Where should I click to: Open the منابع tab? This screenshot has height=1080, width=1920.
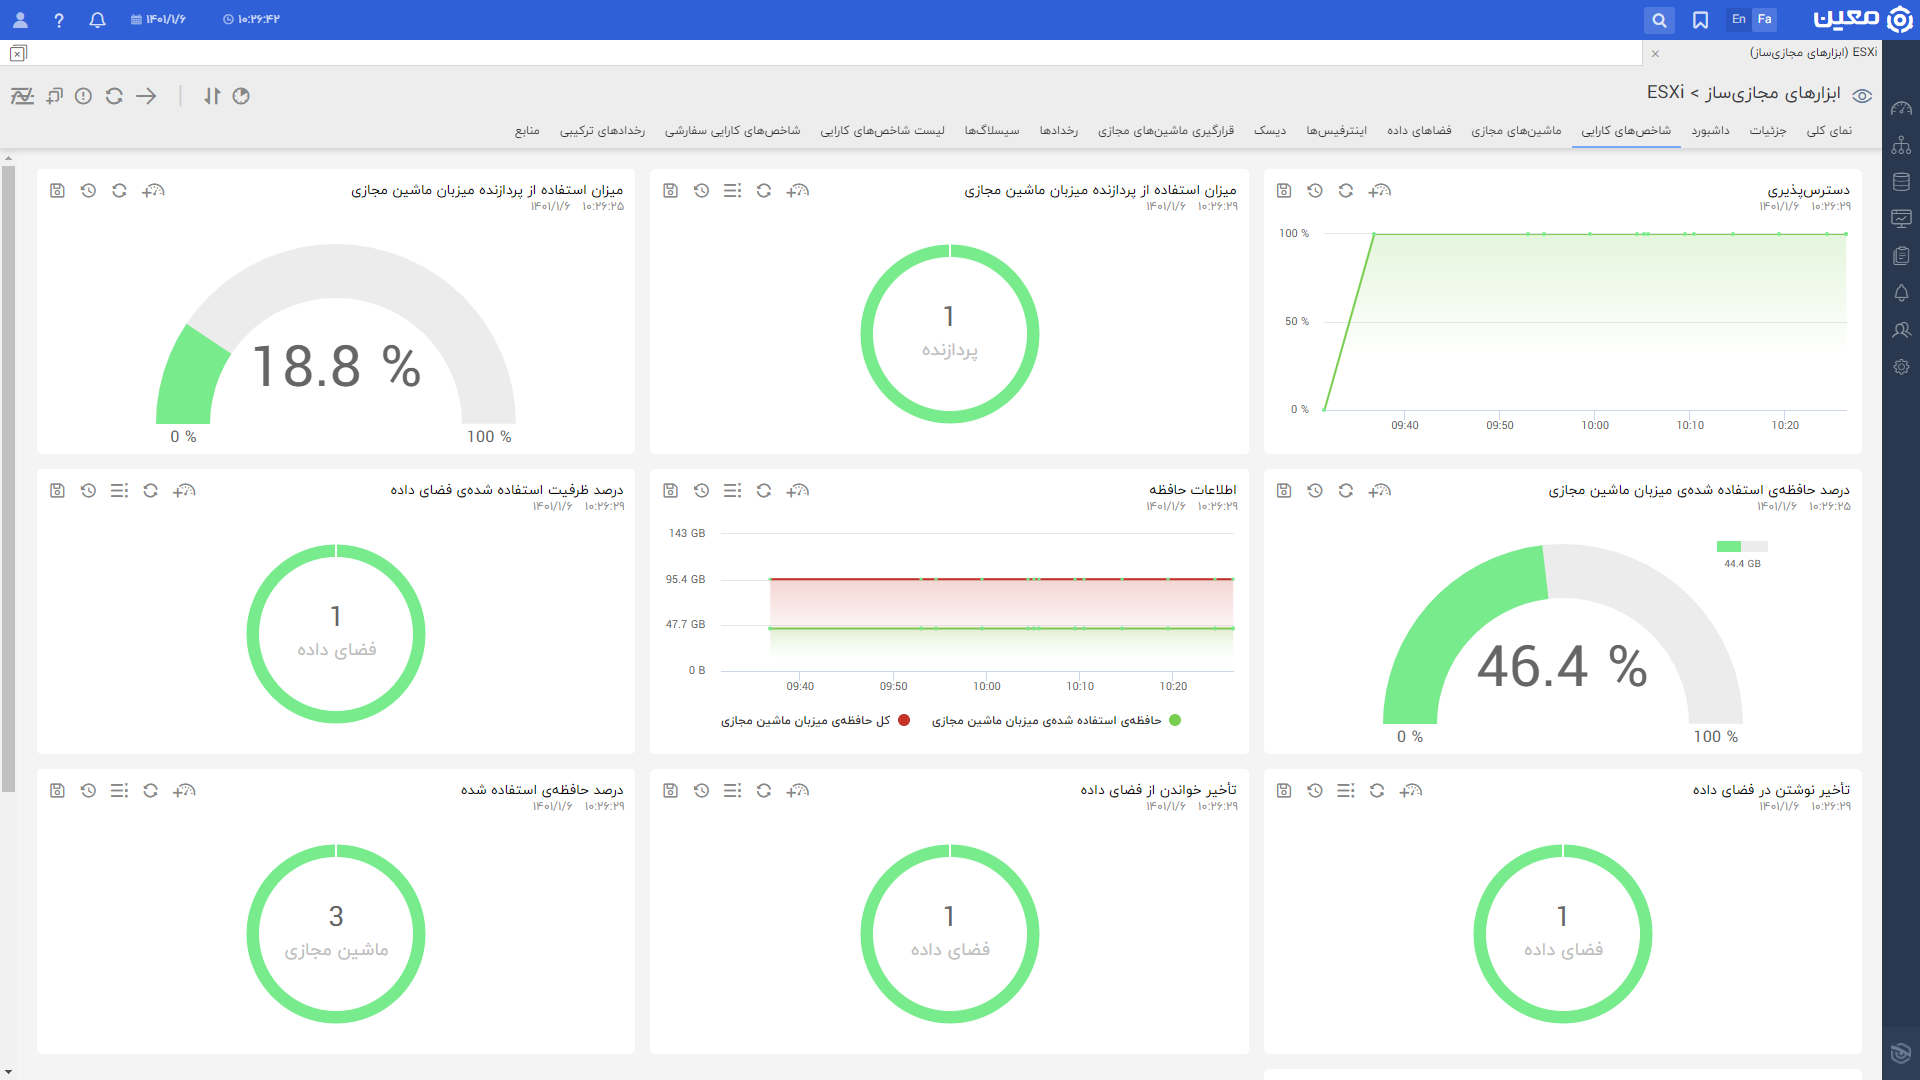point(527,131)
